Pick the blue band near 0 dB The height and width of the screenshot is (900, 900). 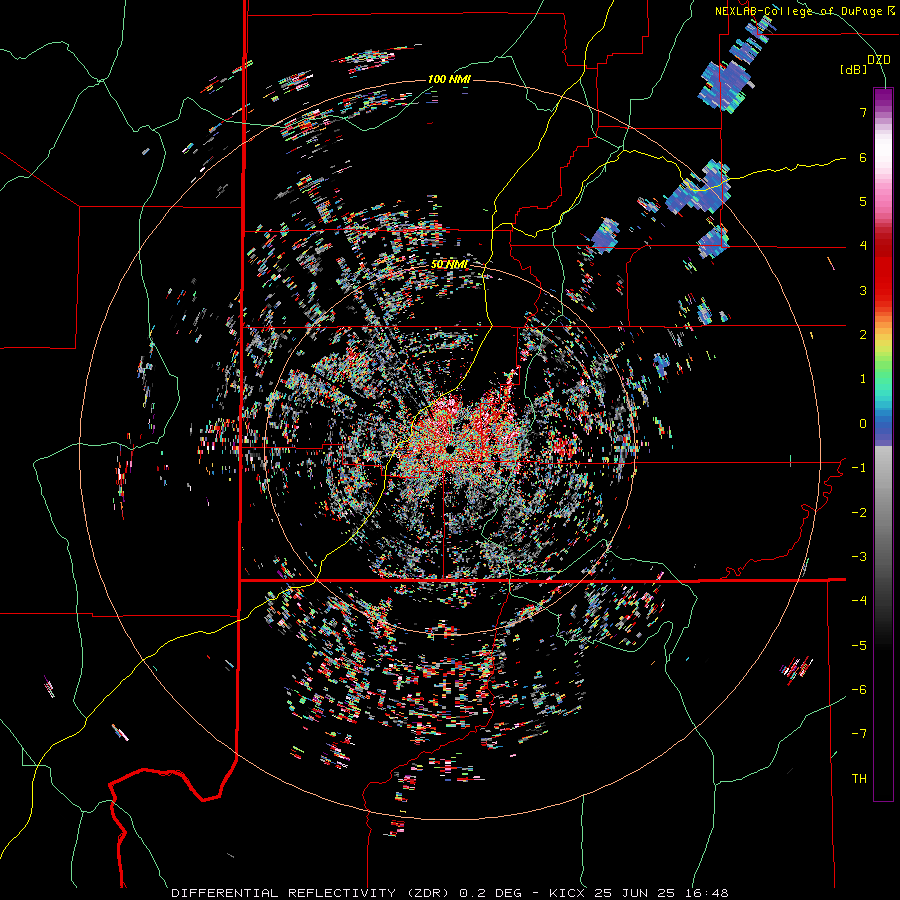tap(883, 428)
